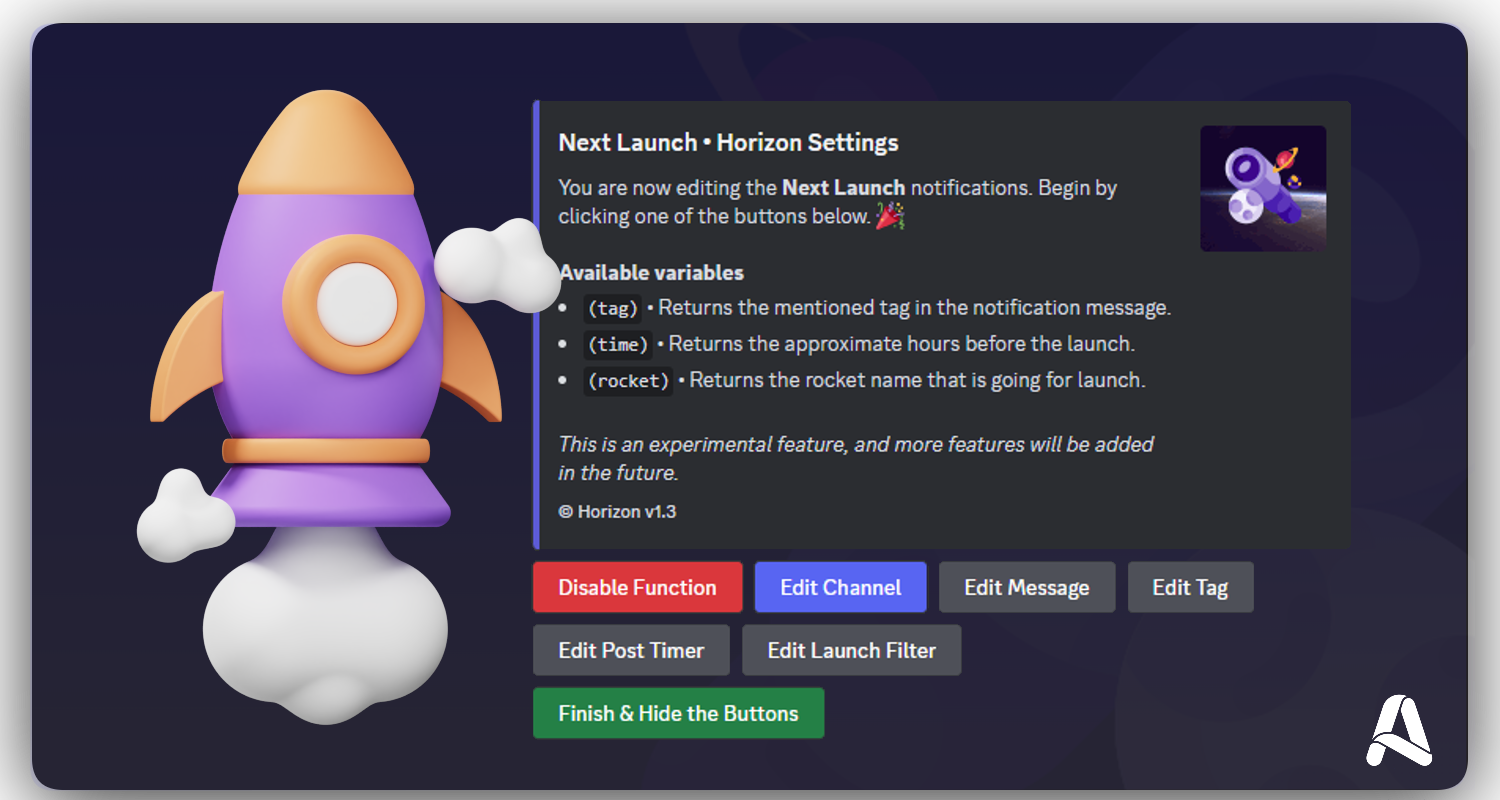Screen dimensions: 1500x800
Task: Click the © Horizon v1.3 footer text
Action: click(x=617, y=511)
